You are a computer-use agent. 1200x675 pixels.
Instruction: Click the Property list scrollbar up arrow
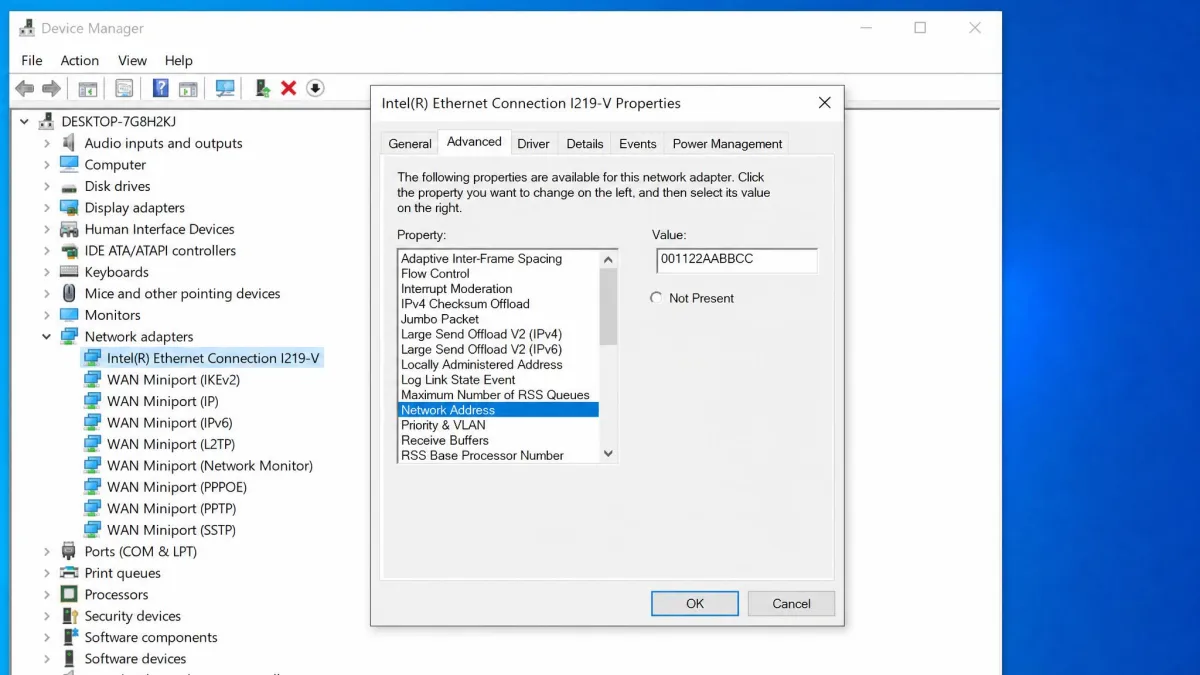608,259
